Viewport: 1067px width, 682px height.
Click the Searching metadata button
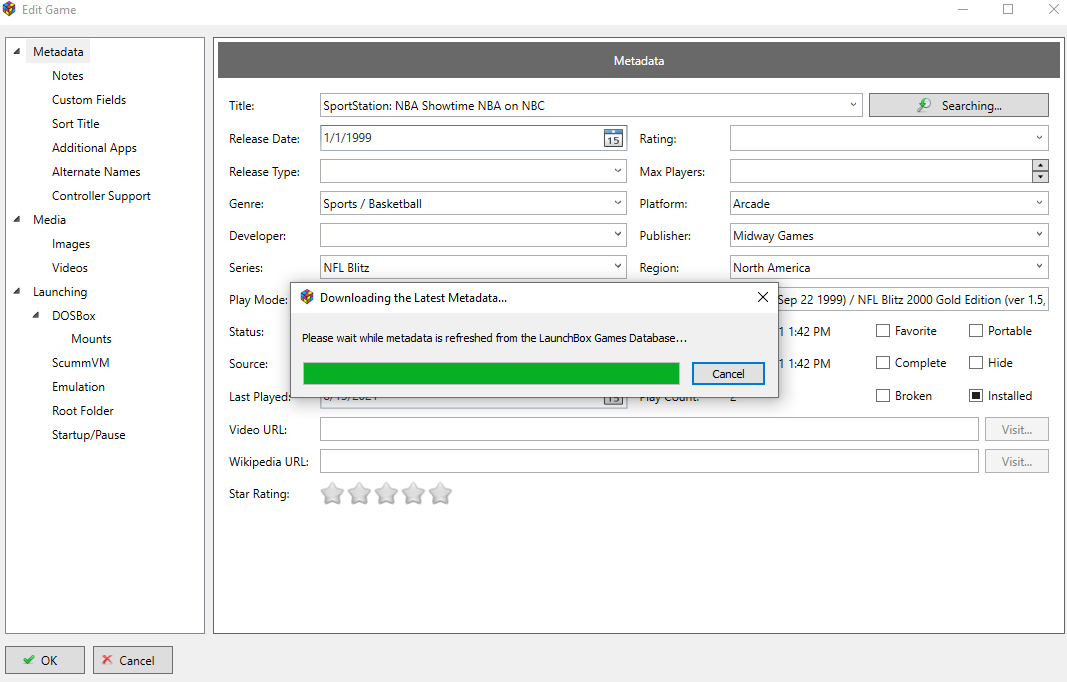[x=958, y=105]
